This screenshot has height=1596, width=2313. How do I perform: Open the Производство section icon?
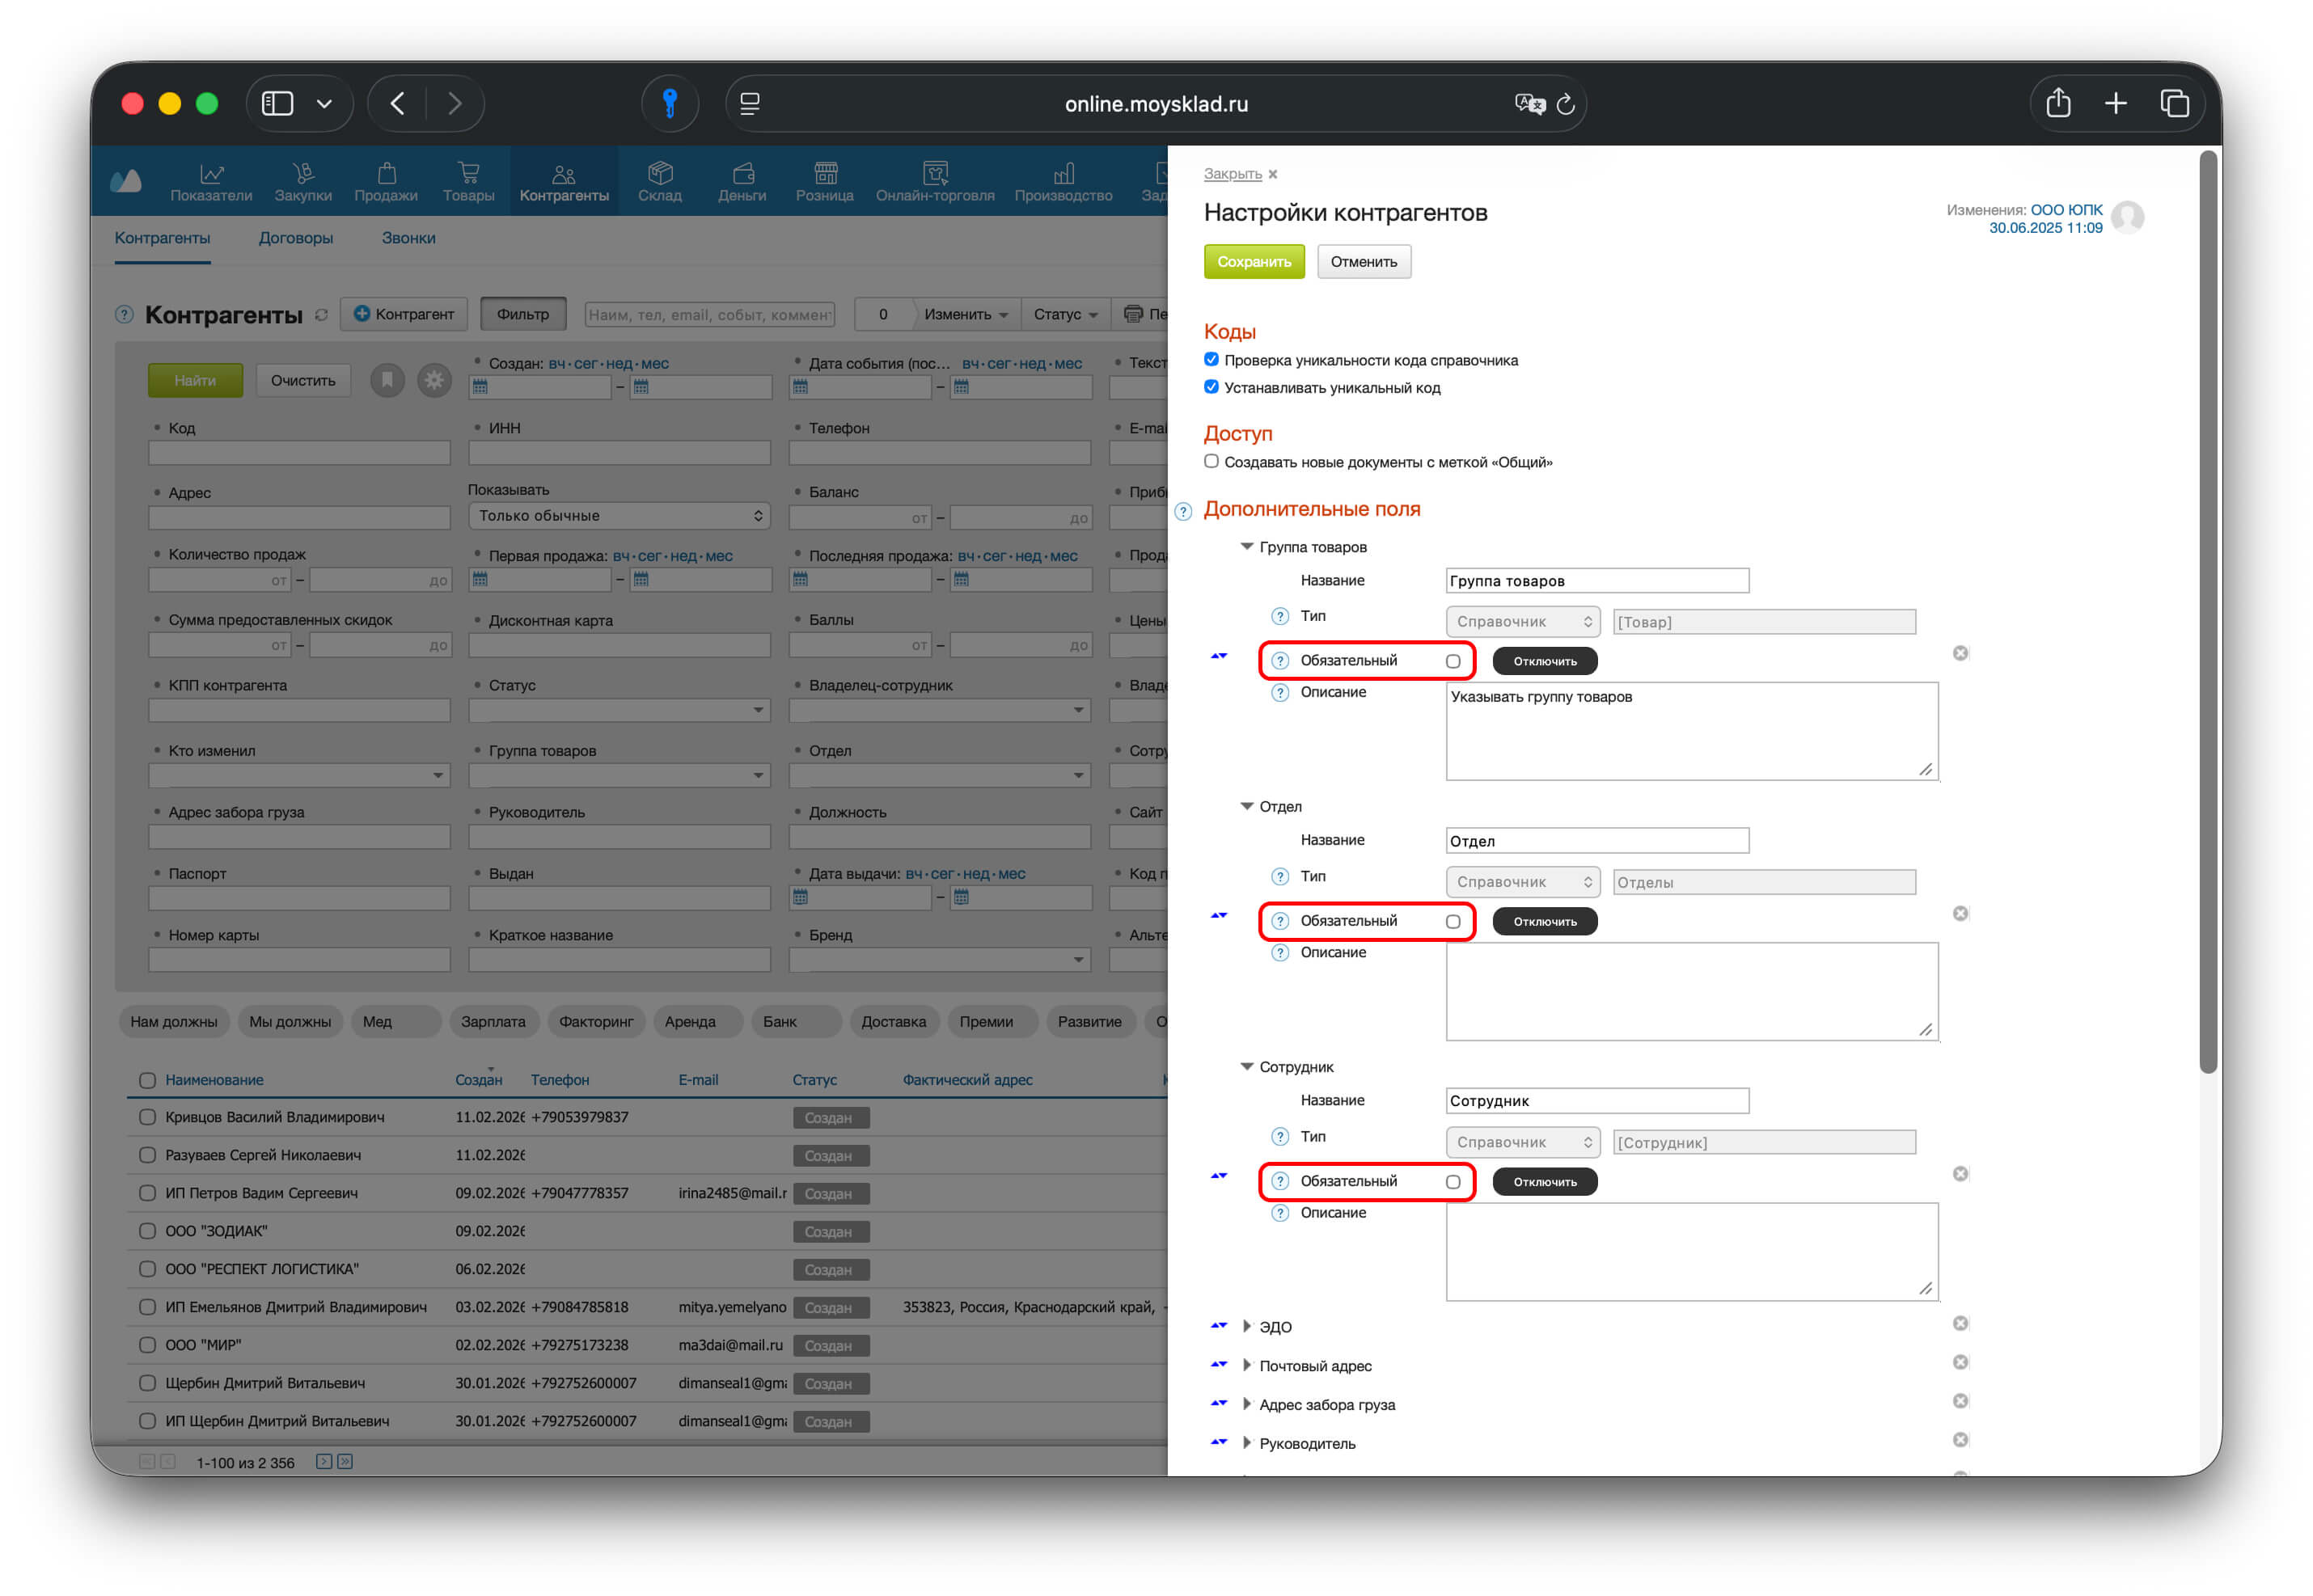coord(1063,174)
